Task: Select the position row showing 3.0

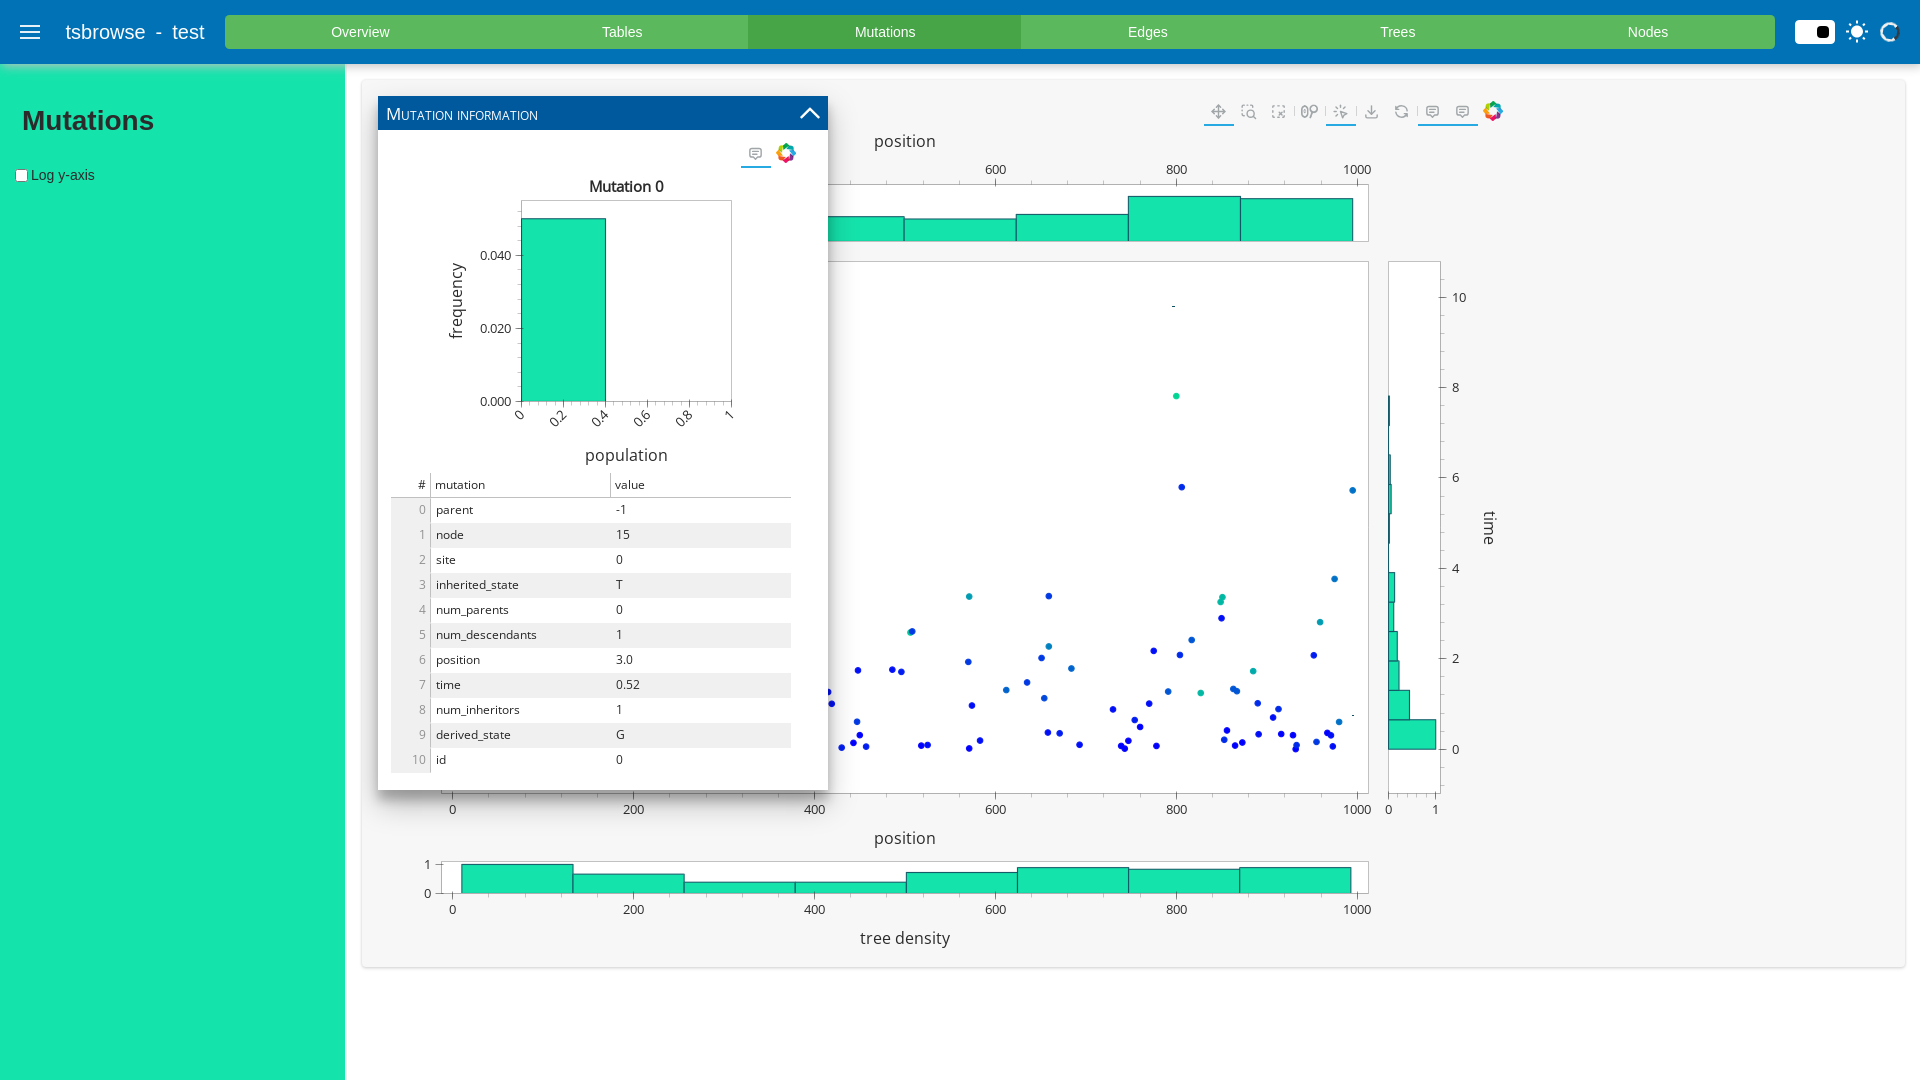Action: coord(591,660)
